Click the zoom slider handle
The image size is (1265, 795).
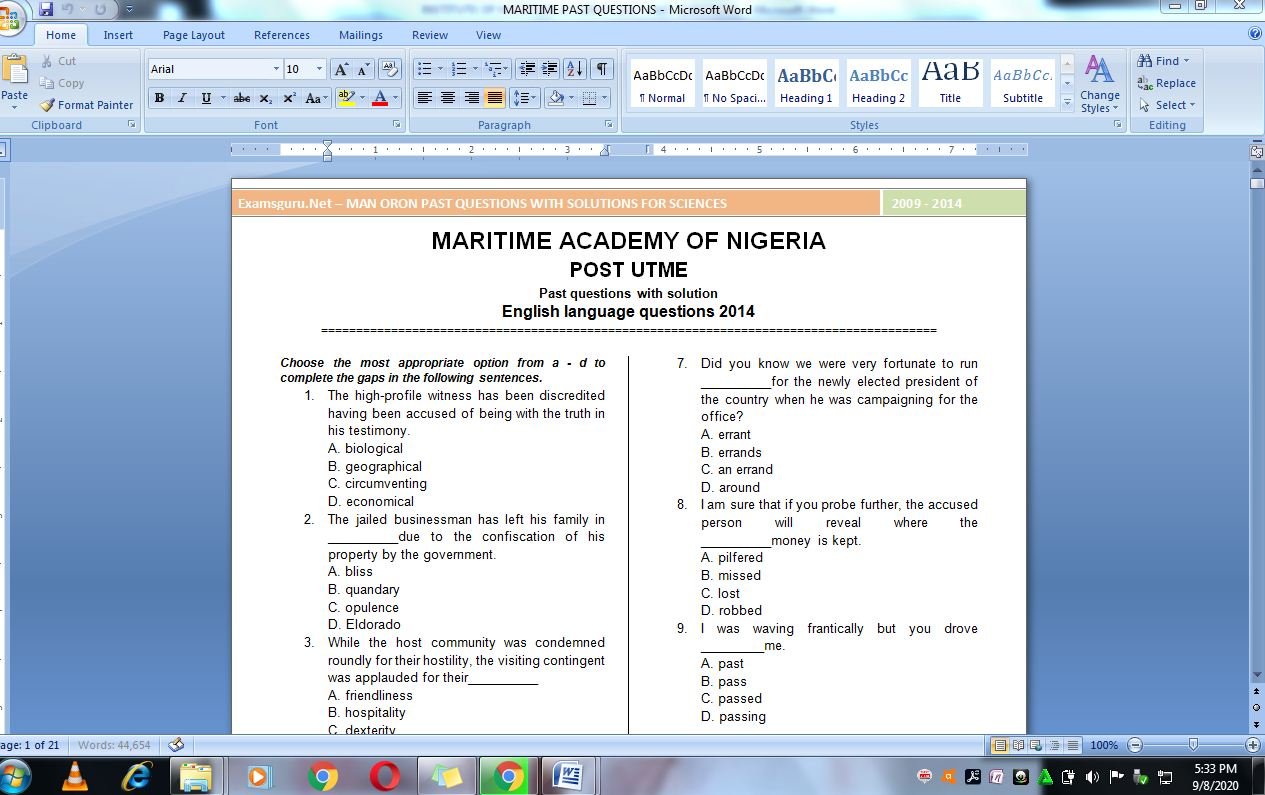click(x=1193, y=745)
